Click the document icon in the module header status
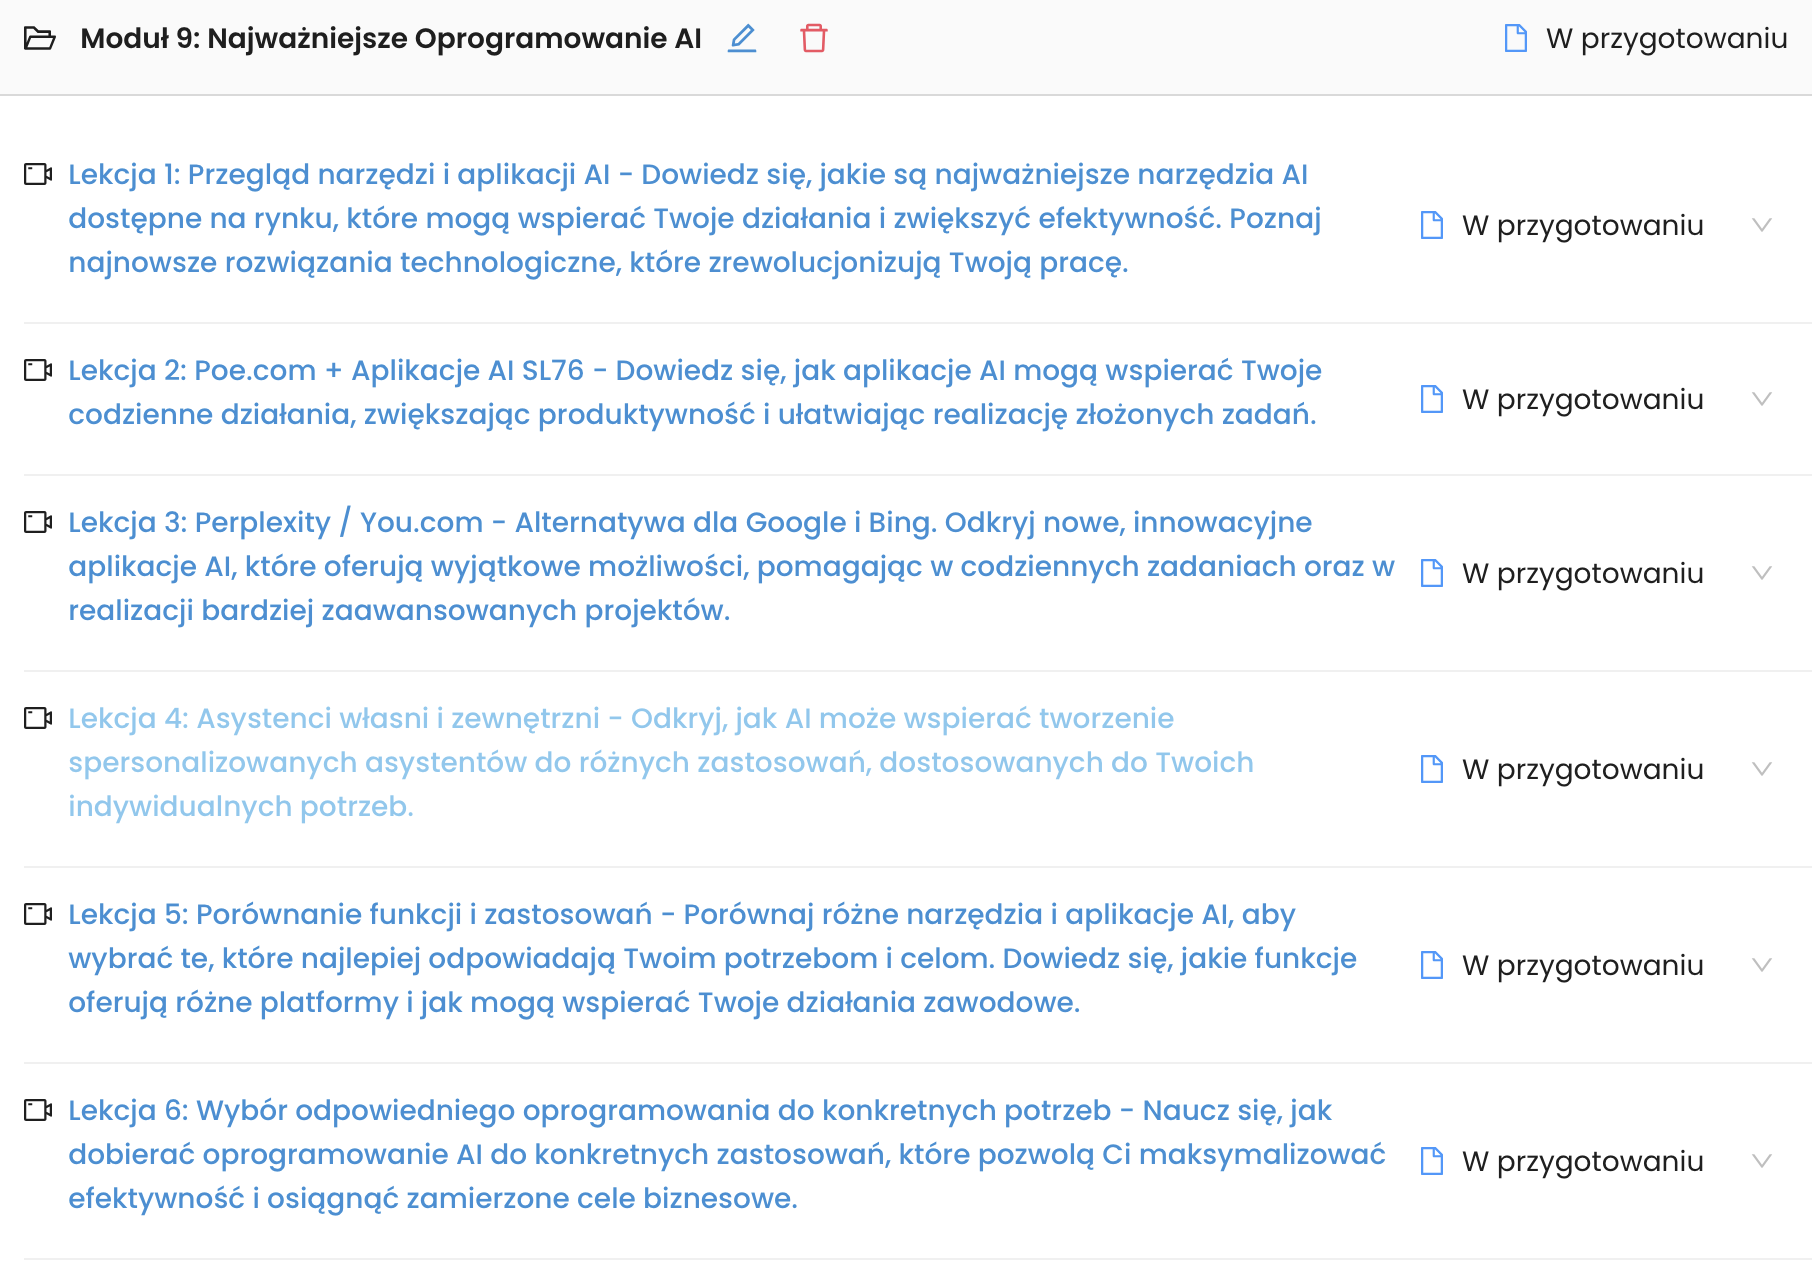Viewport: 1812px width, 1264px height. click(1516, 39)
